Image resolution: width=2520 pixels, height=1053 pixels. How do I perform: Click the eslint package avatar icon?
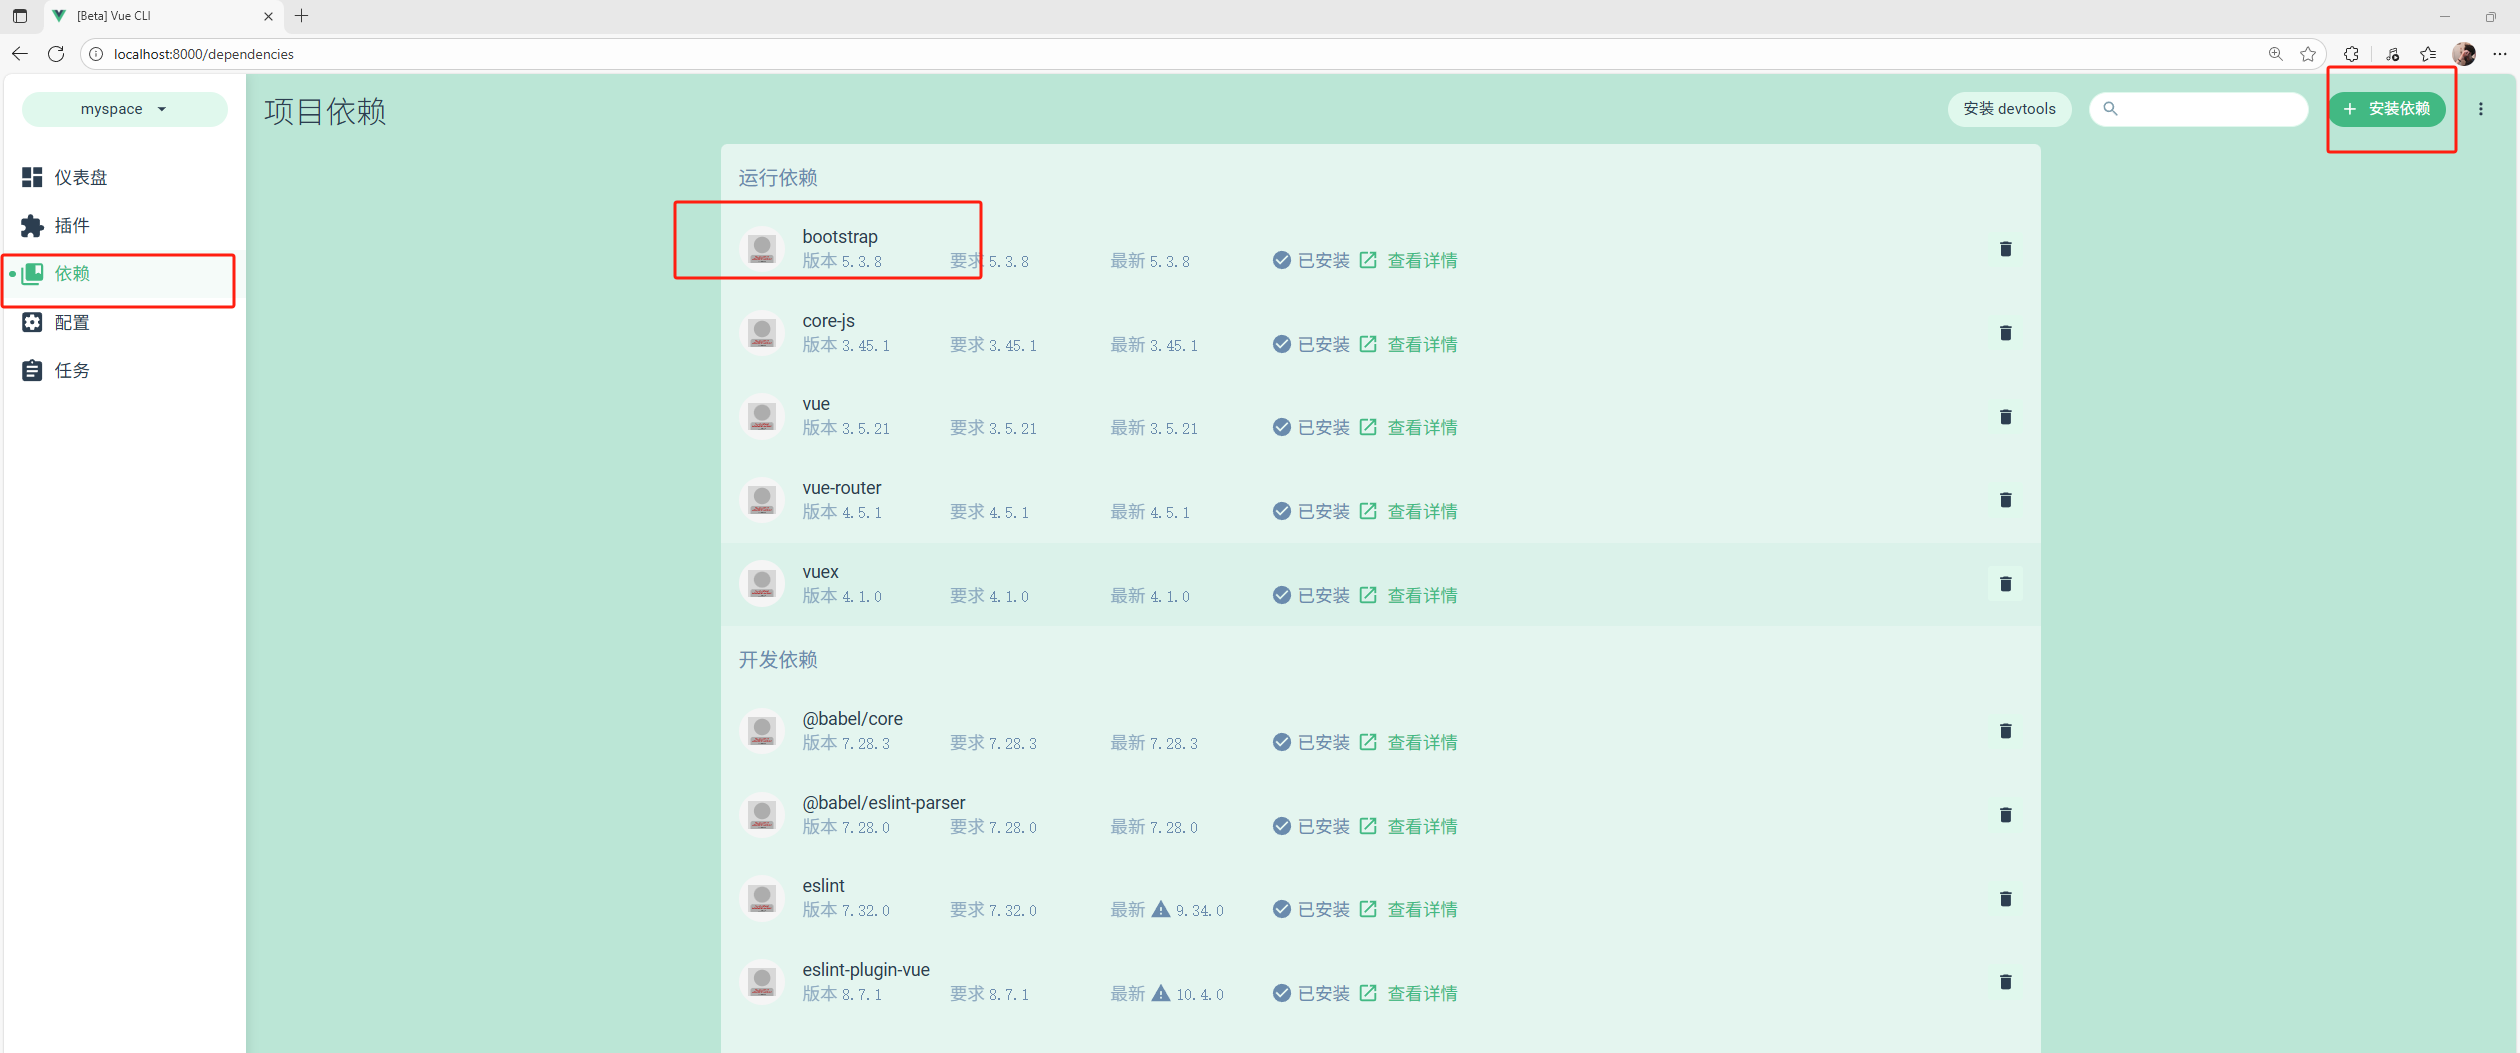click(x=762, y=898)
